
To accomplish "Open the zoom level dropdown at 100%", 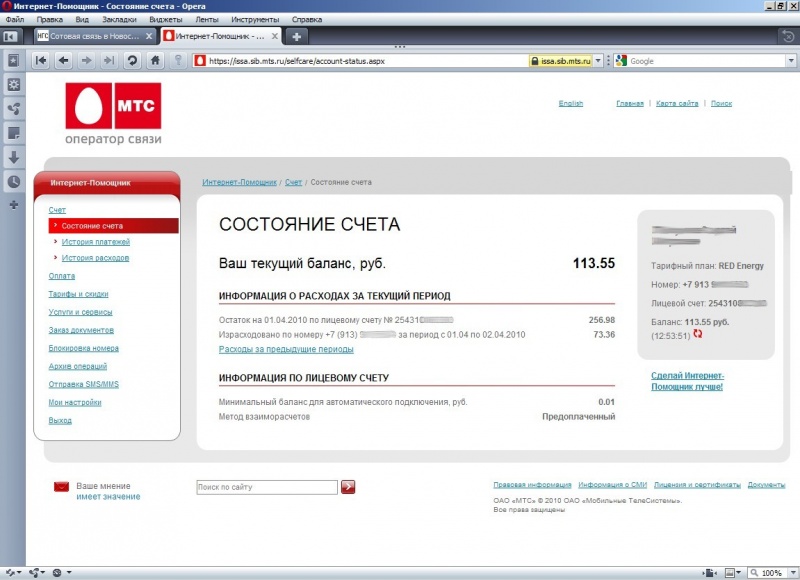I will [791, 573].
